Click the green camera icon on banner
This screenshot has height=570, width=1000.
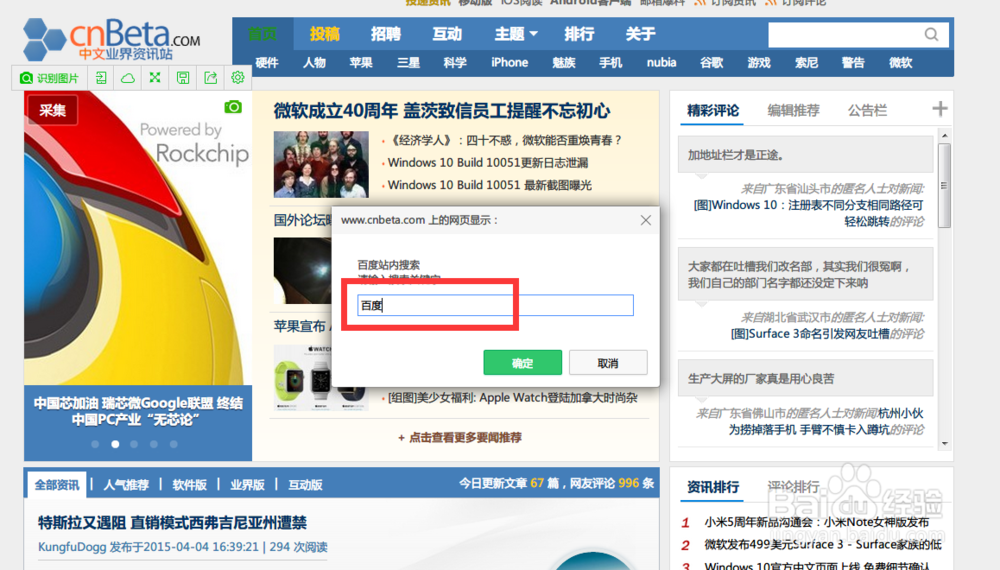click(233, 107)
